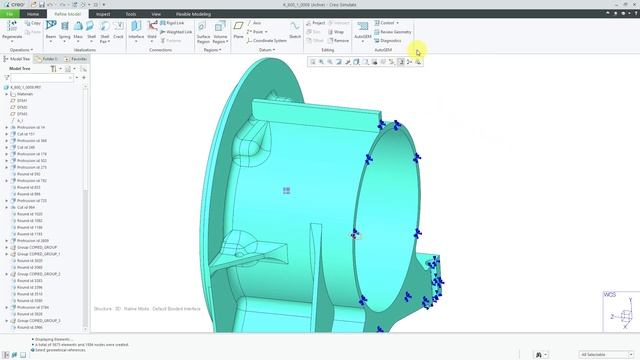Expand Group COPIED_GROUP_1 node
This screenshot has height=360, width=640.
point(7,254)
